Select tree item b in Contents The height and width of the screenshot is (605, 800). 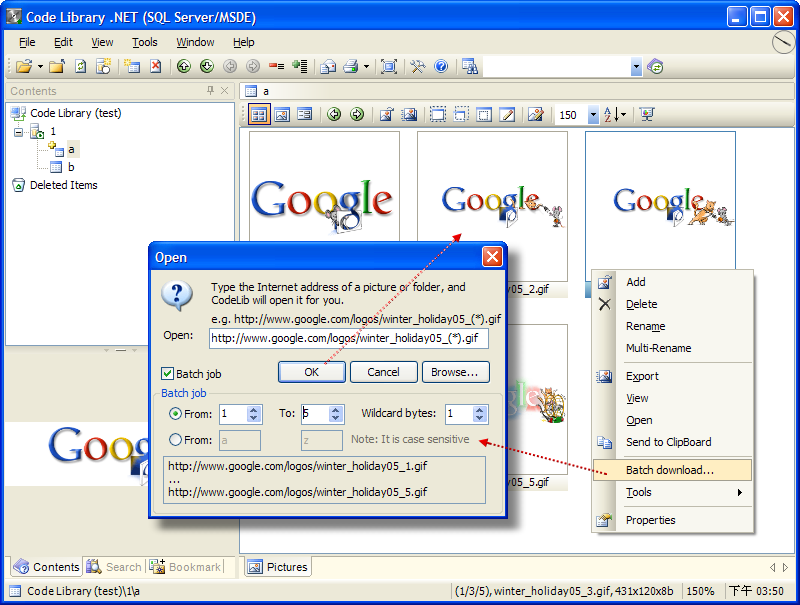71,167
